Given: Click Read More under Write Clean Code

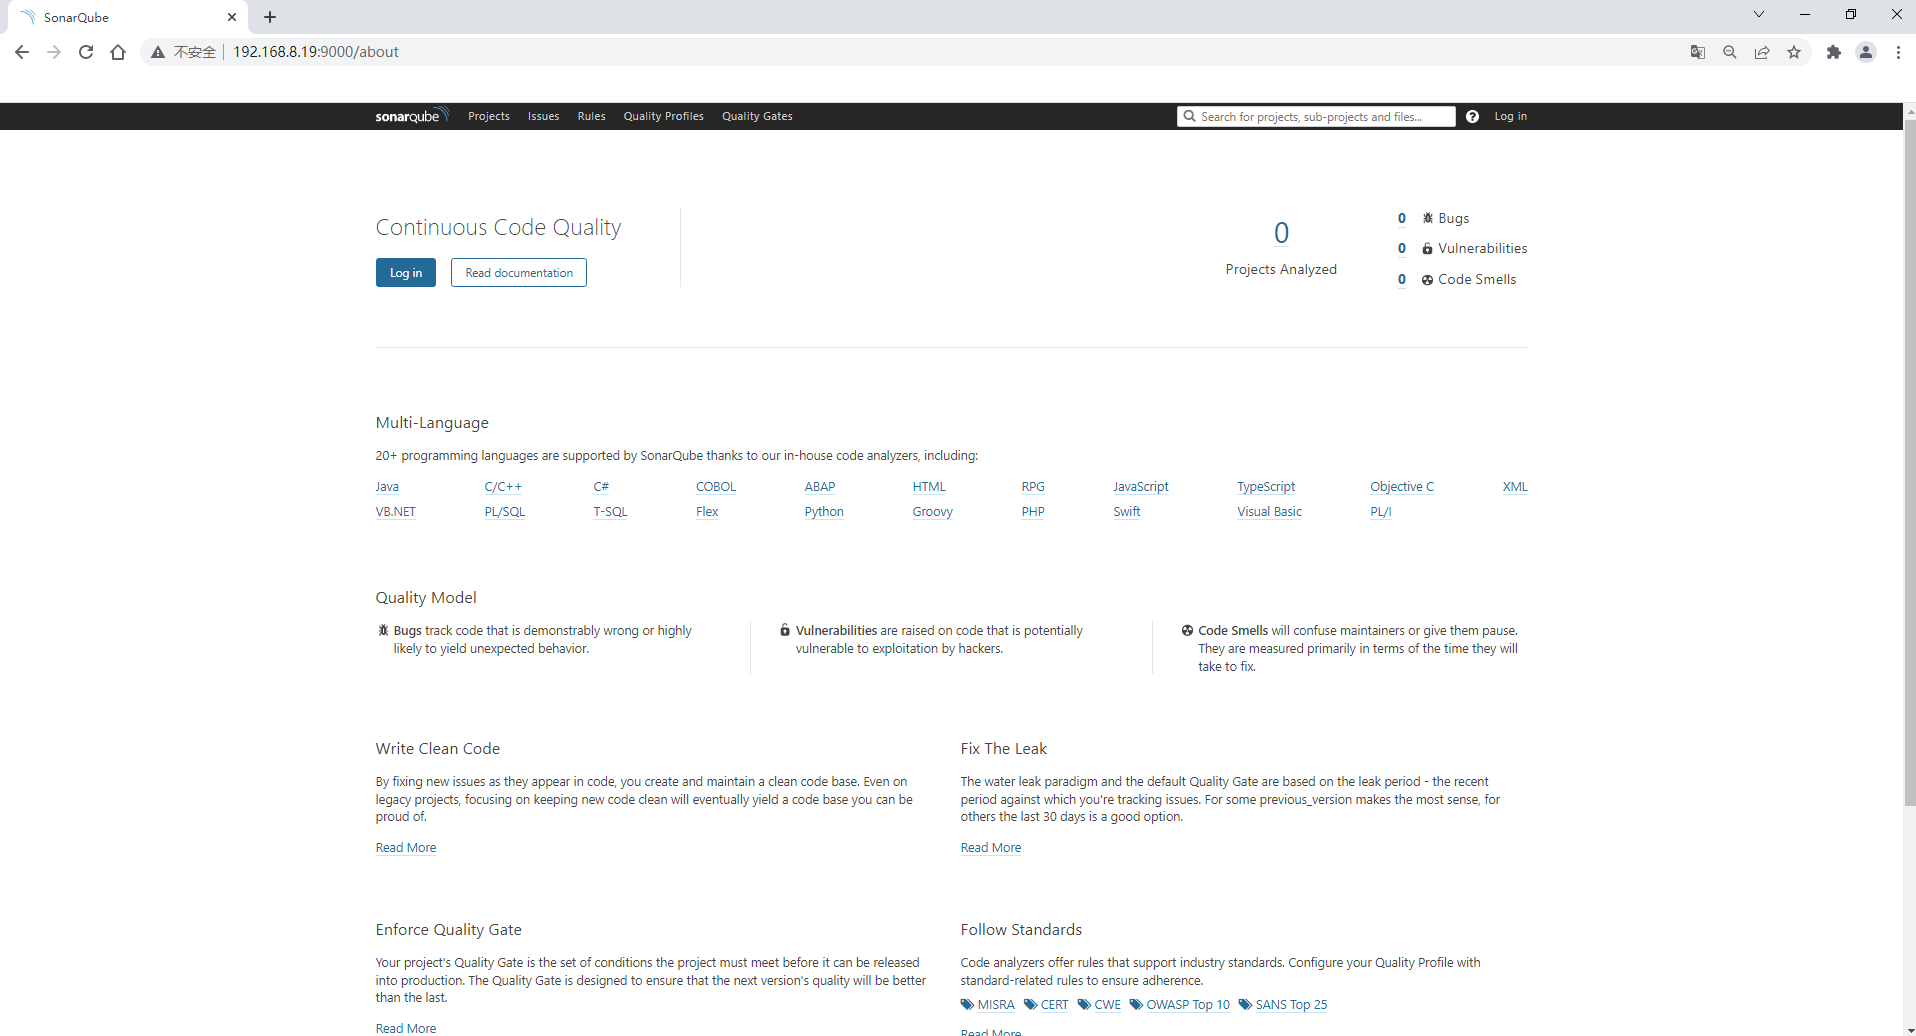Looking at the screenshot, I should pyautogui.click(x=406, y=848).
